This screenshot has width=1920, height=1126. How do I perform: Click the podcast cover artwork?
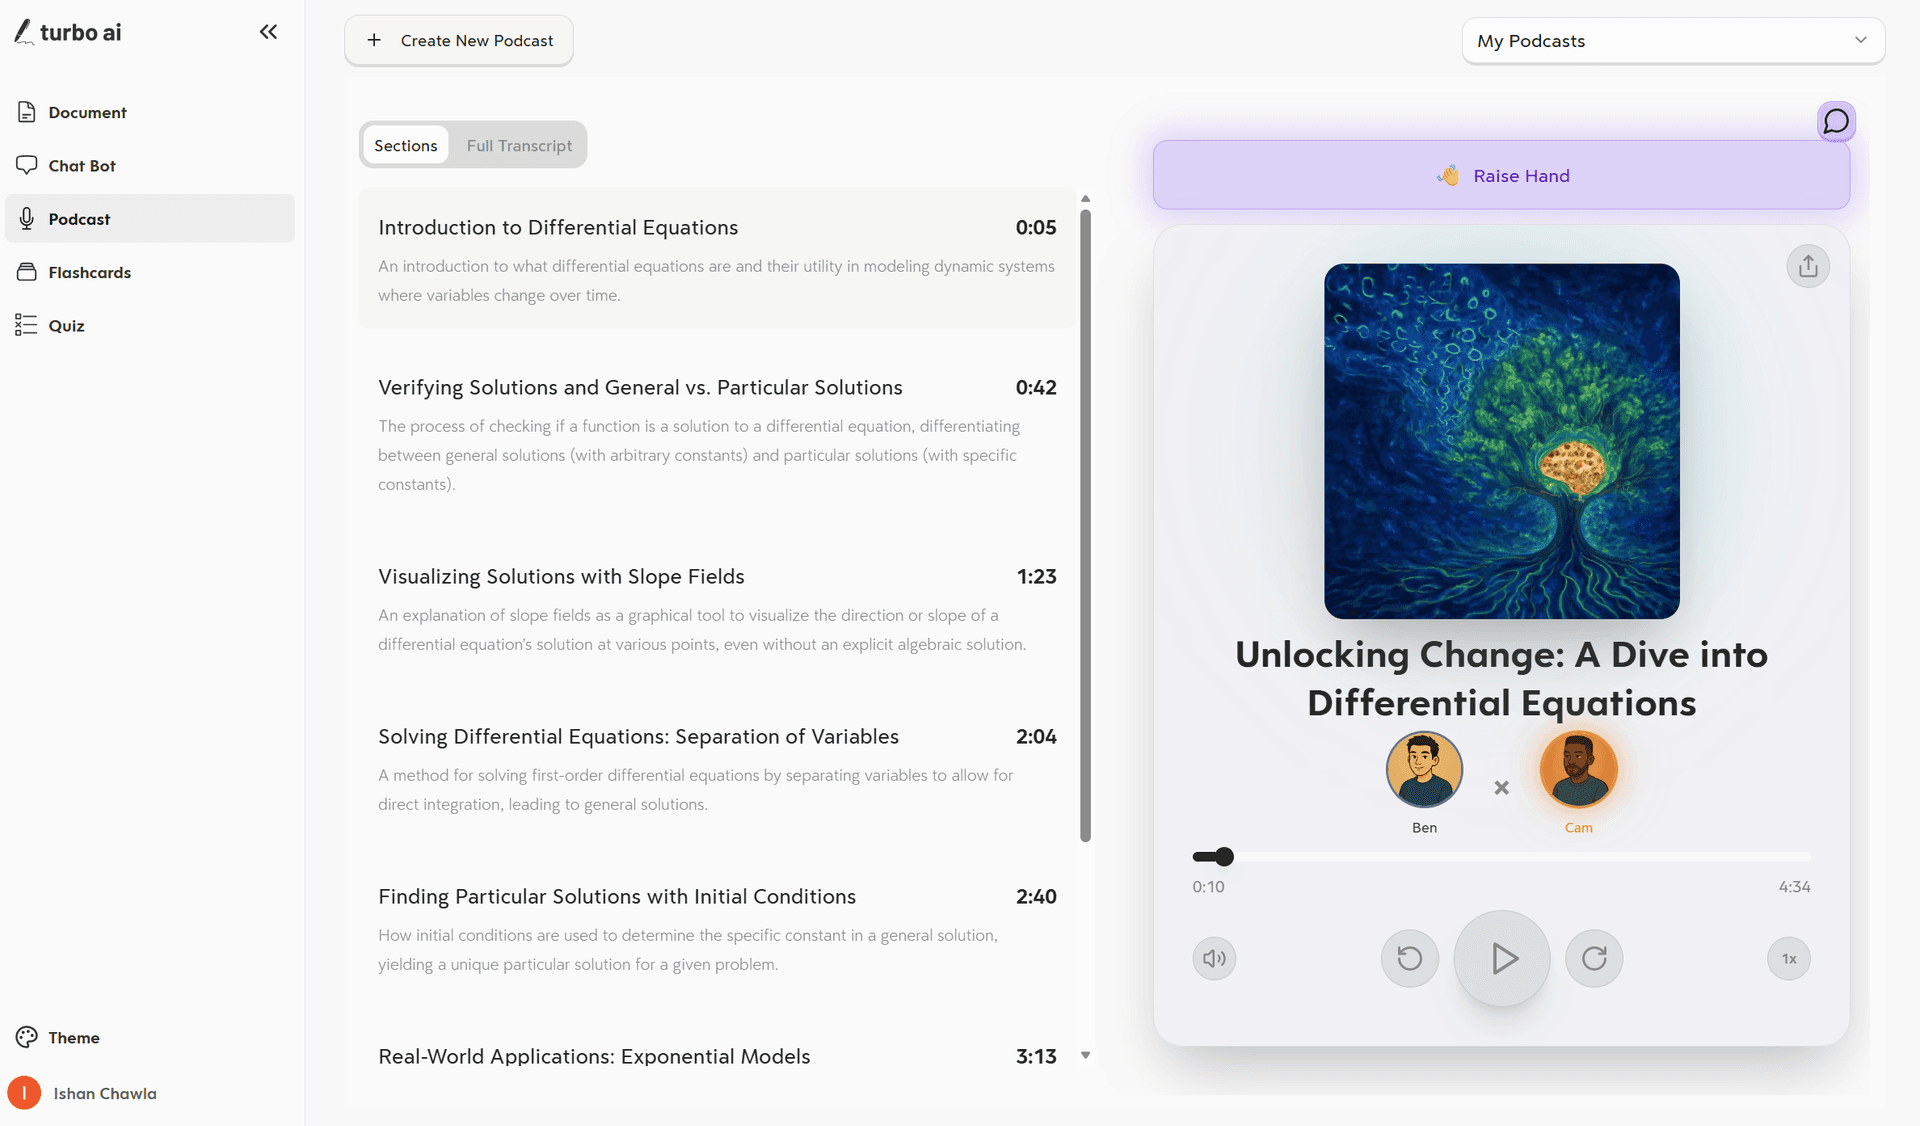click(1501, 441)
